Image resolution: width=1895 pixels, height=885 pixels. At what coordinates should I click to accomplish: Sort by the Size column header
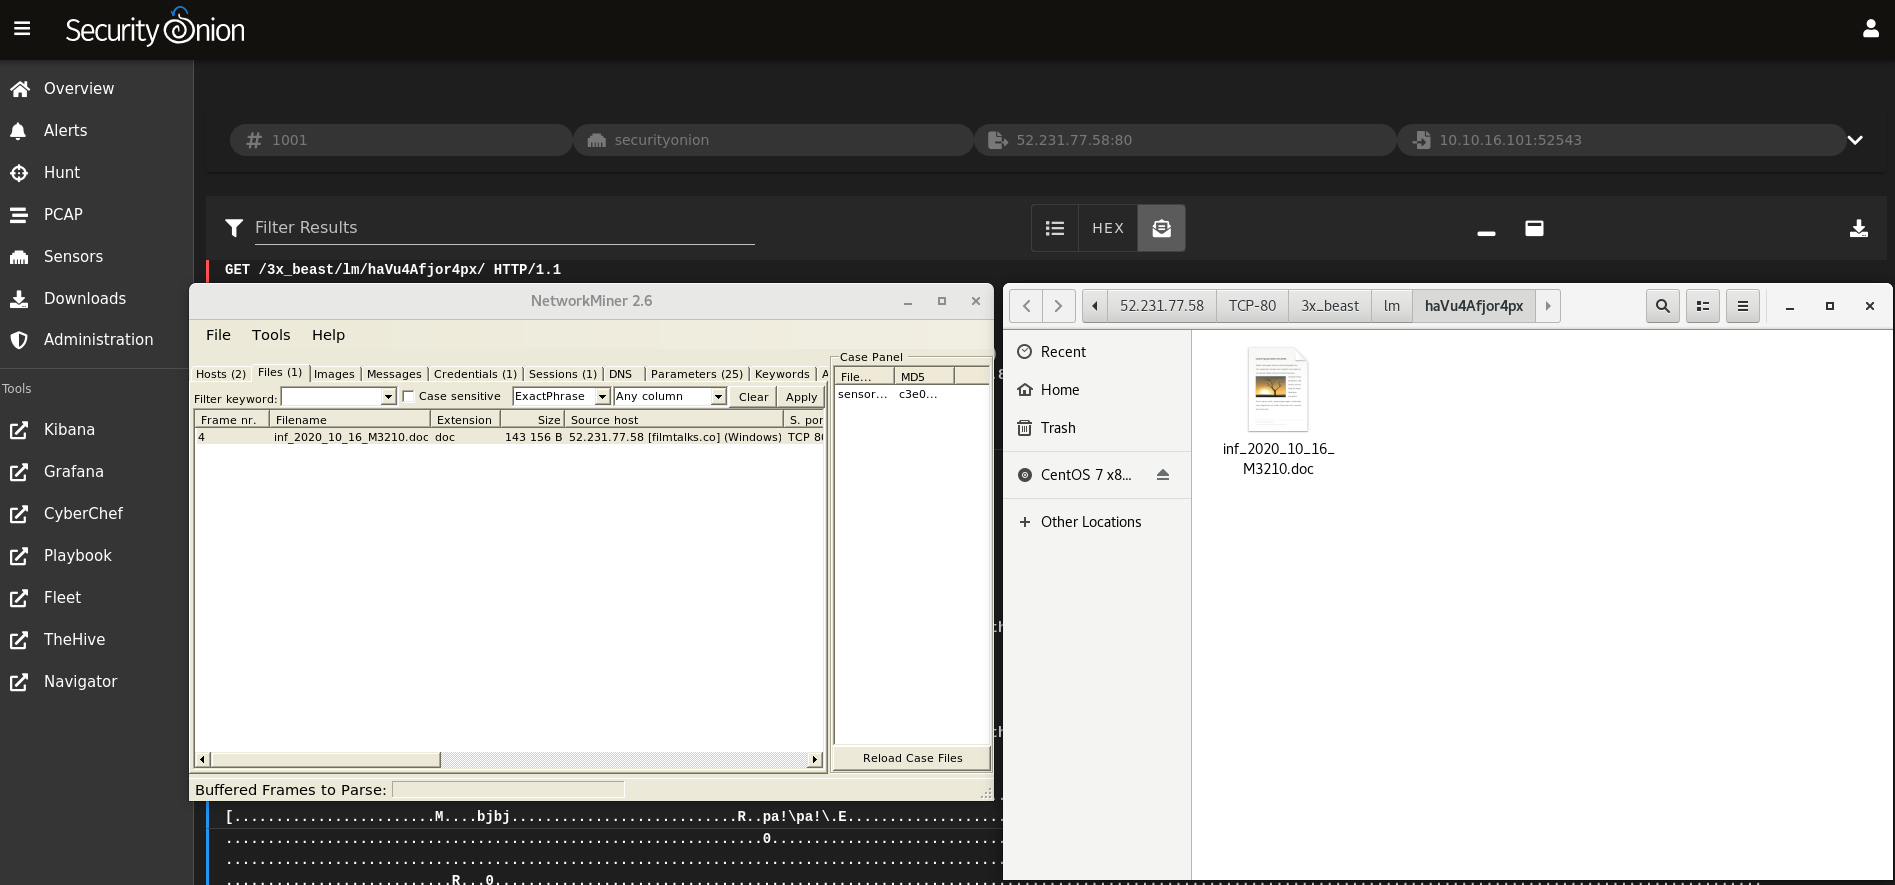coord(532,420)
